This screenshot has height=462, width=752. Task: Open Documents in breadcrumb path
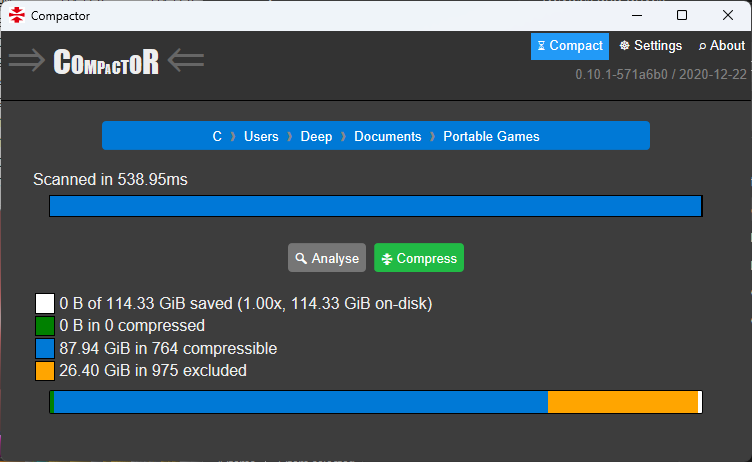(x=388, y=136)
